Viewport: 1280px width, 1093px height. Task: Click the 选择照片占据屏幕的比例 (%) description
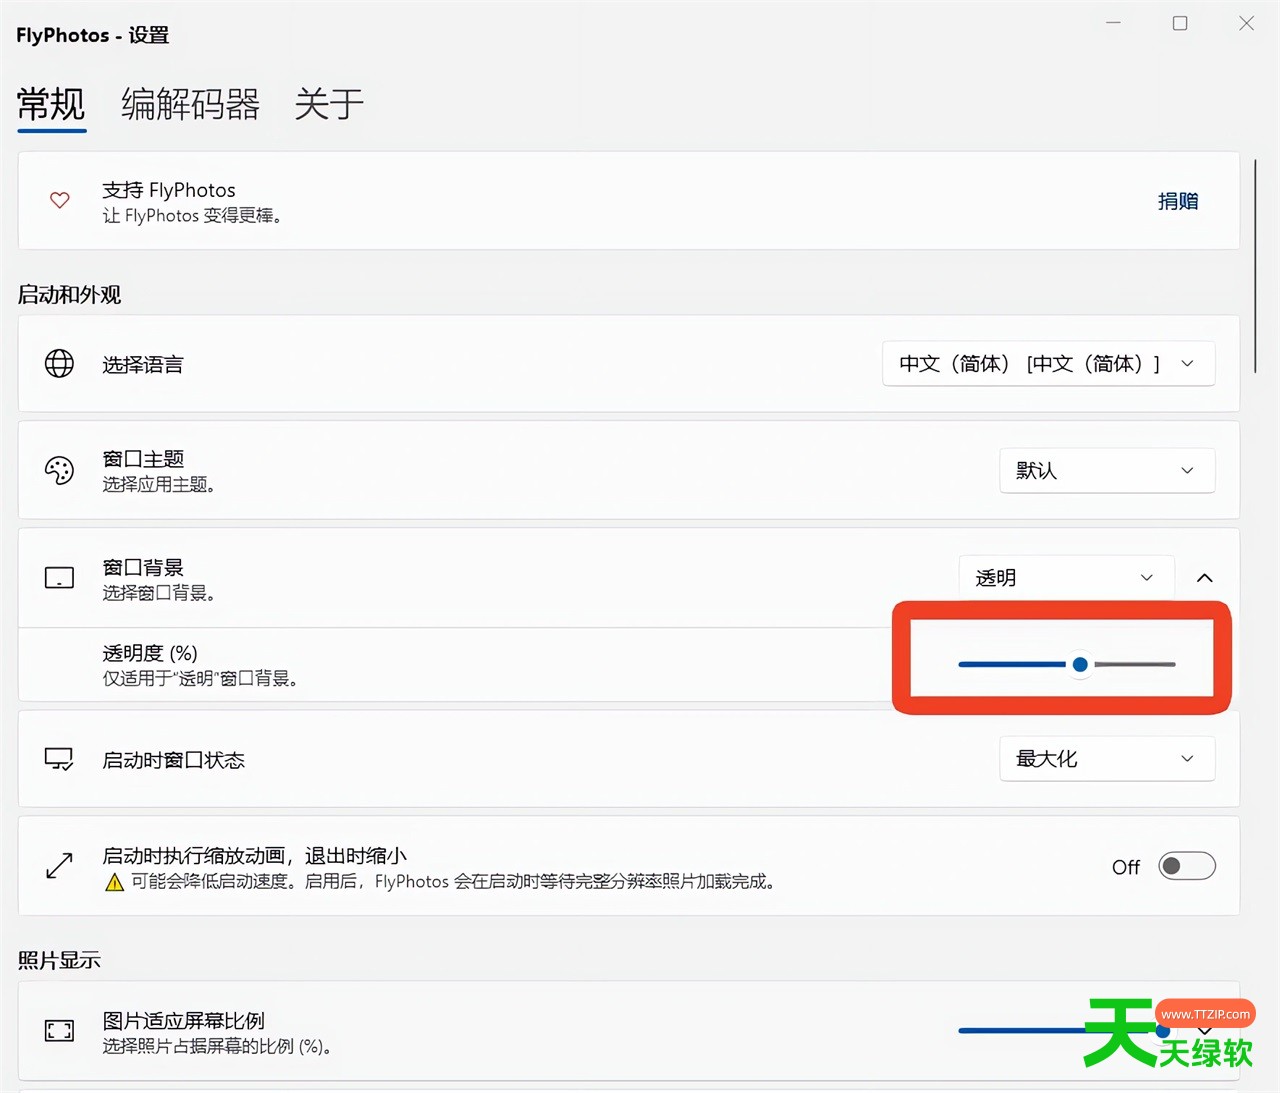tap(217, 1047)
